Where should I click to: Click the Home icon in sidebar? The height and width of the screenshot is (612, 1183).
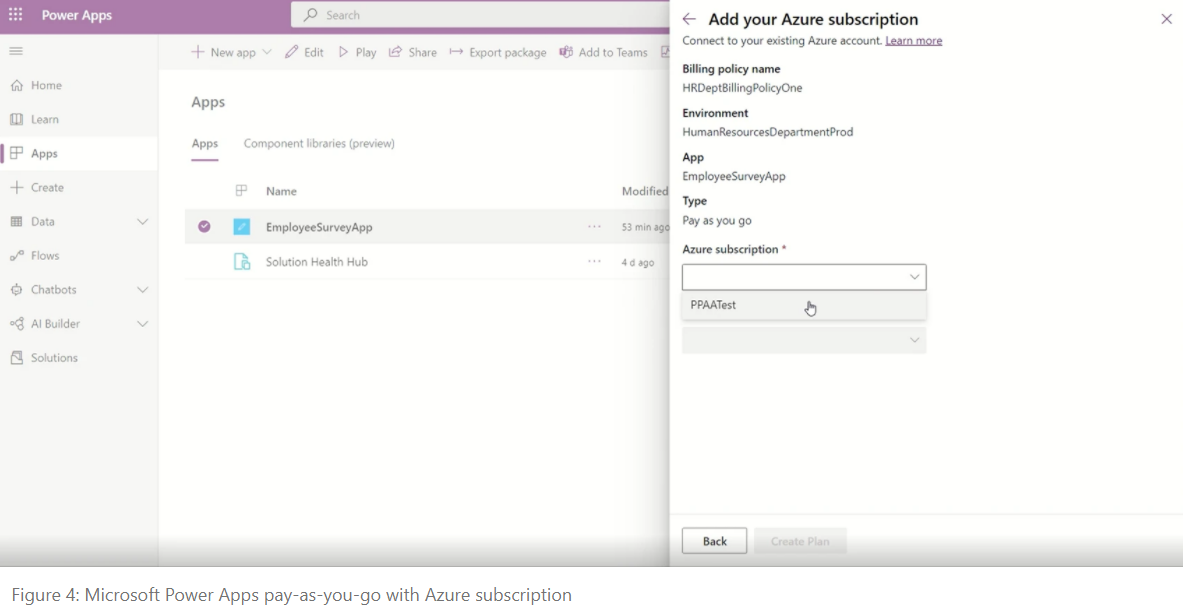pyautogui.click(x=17, y=85)
